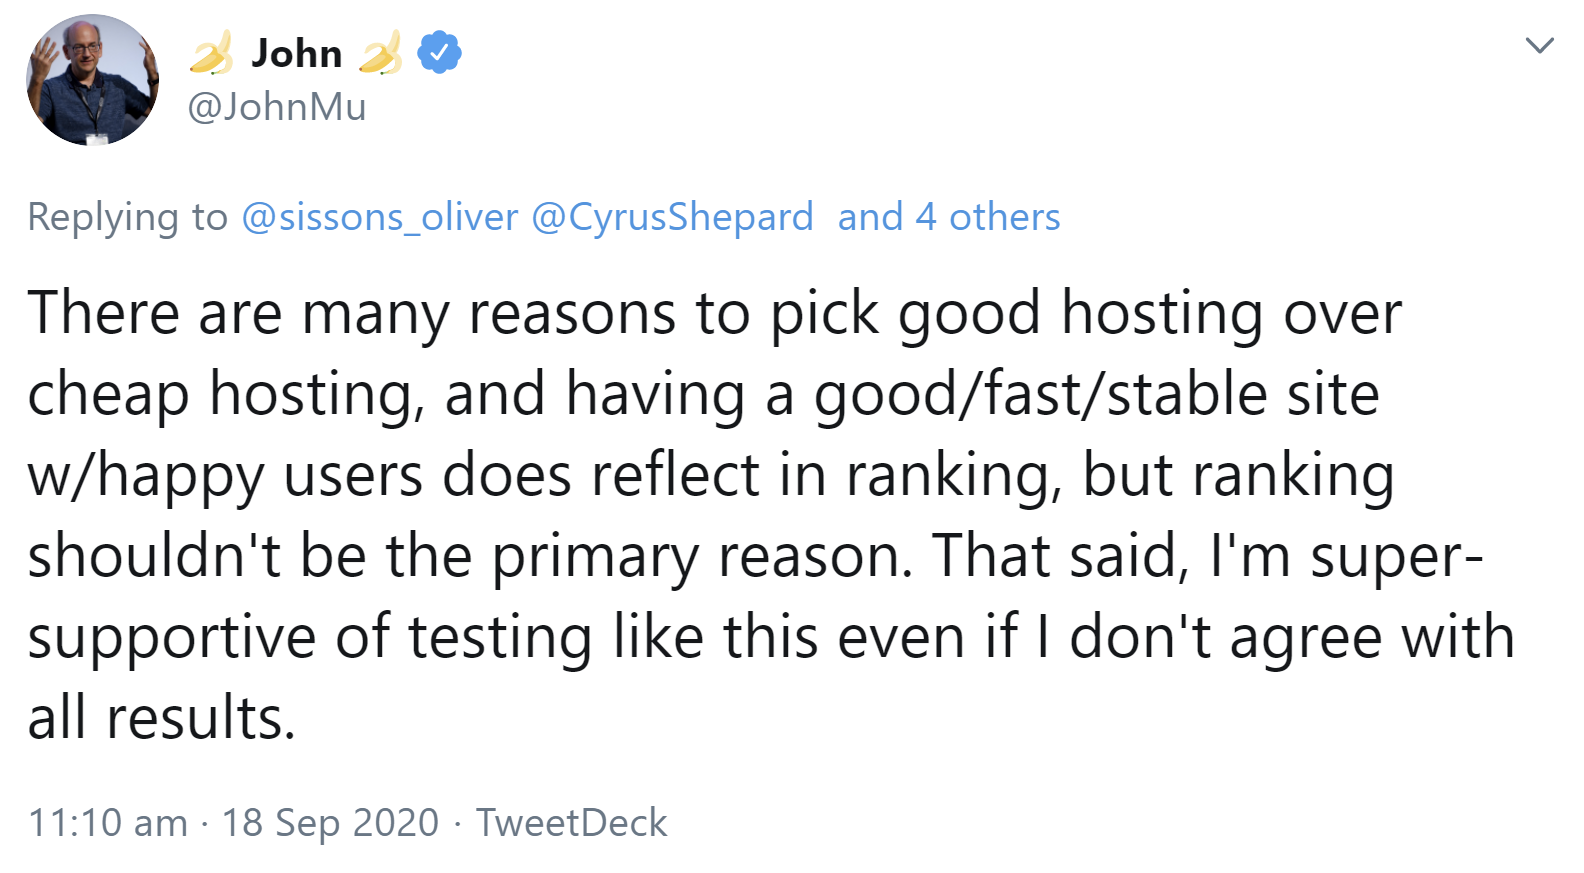Click the display name John
This screenshot has height=873, width=1584.
(x=297, y=53)
